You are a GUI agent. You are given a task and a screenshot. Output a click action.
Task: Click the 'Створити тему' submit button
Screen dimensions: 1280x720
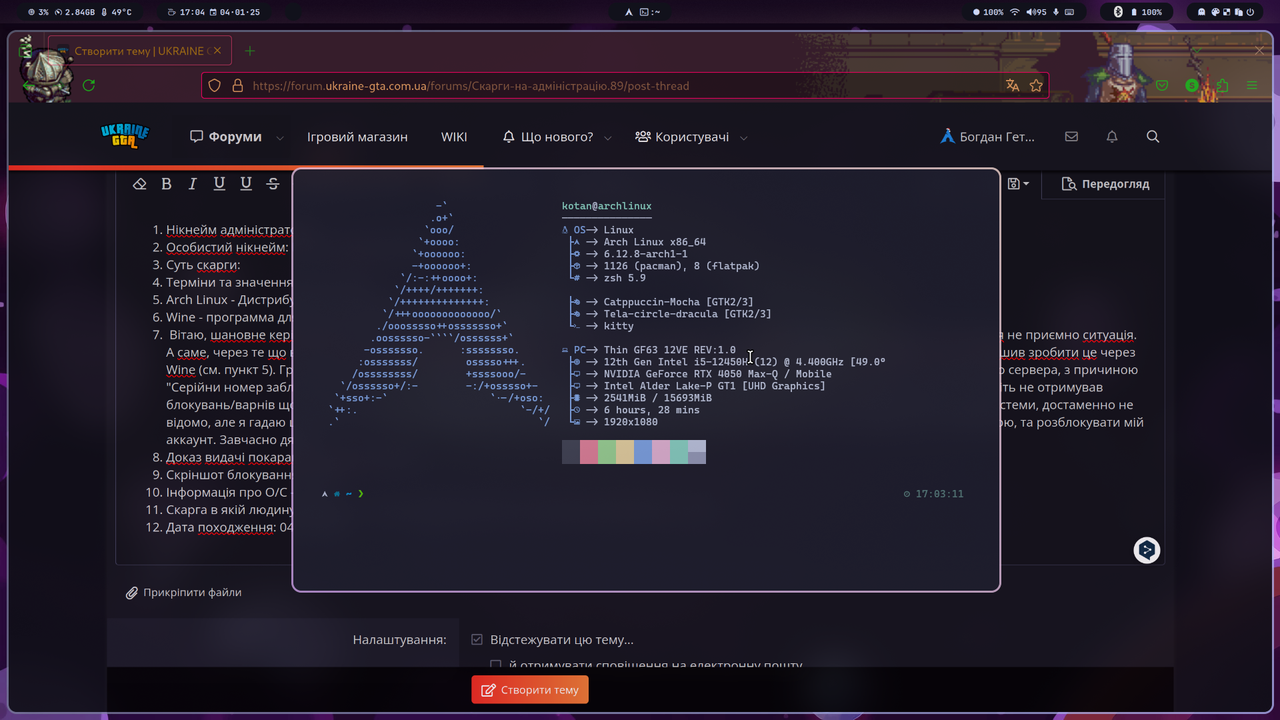click(x=530, y=690)
